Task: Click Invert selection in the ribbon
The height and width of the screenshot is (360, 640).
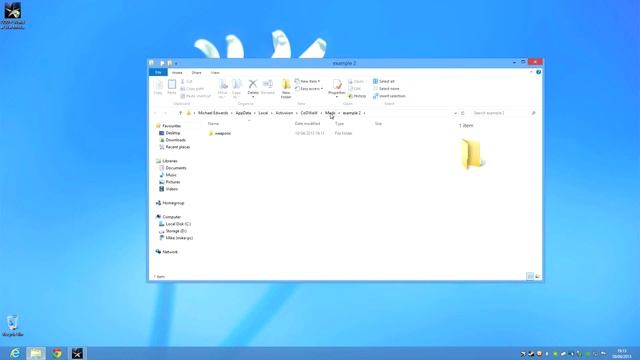Action: point(389,96)
